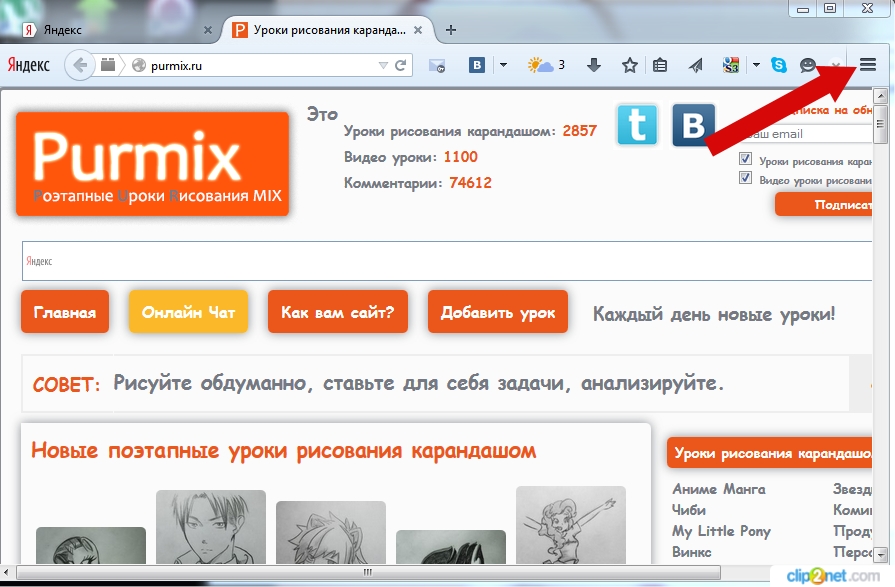Bookmark this page with the star
This screenshot has width=895, height=587.
click(630, 65)
